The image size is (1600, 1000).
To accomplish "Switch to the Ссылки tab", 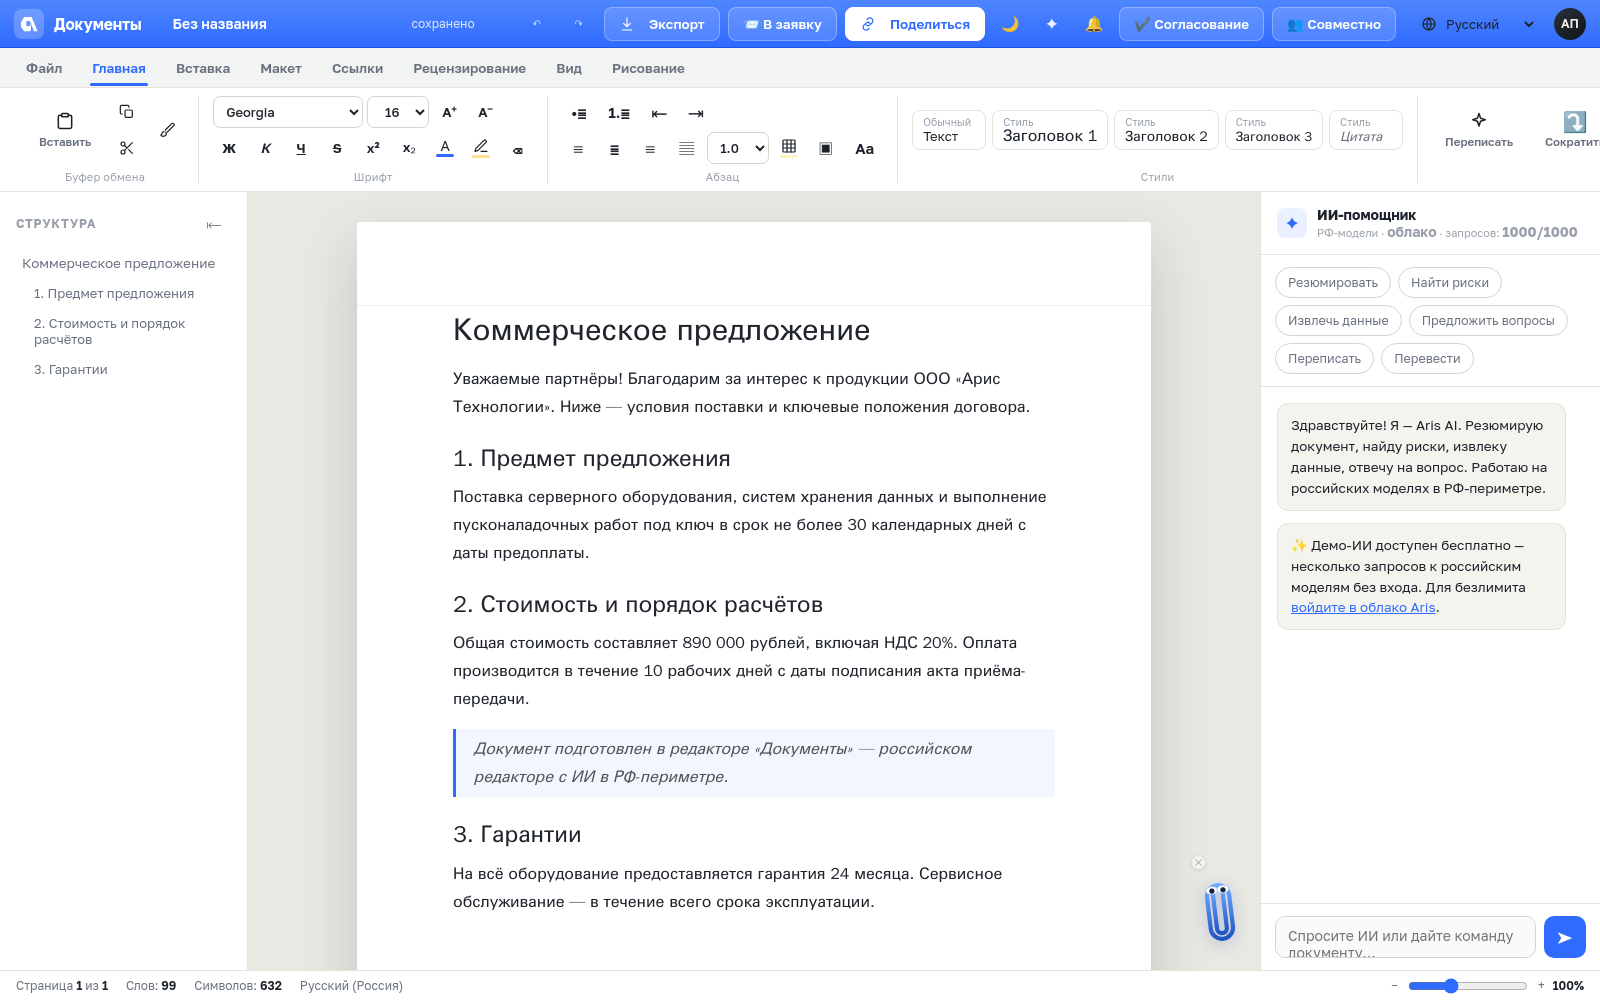I will (357, 68).
